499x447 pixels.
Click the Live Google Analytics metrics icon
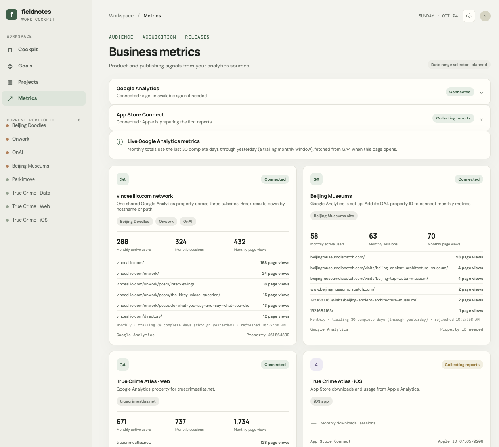coord(120,142)
